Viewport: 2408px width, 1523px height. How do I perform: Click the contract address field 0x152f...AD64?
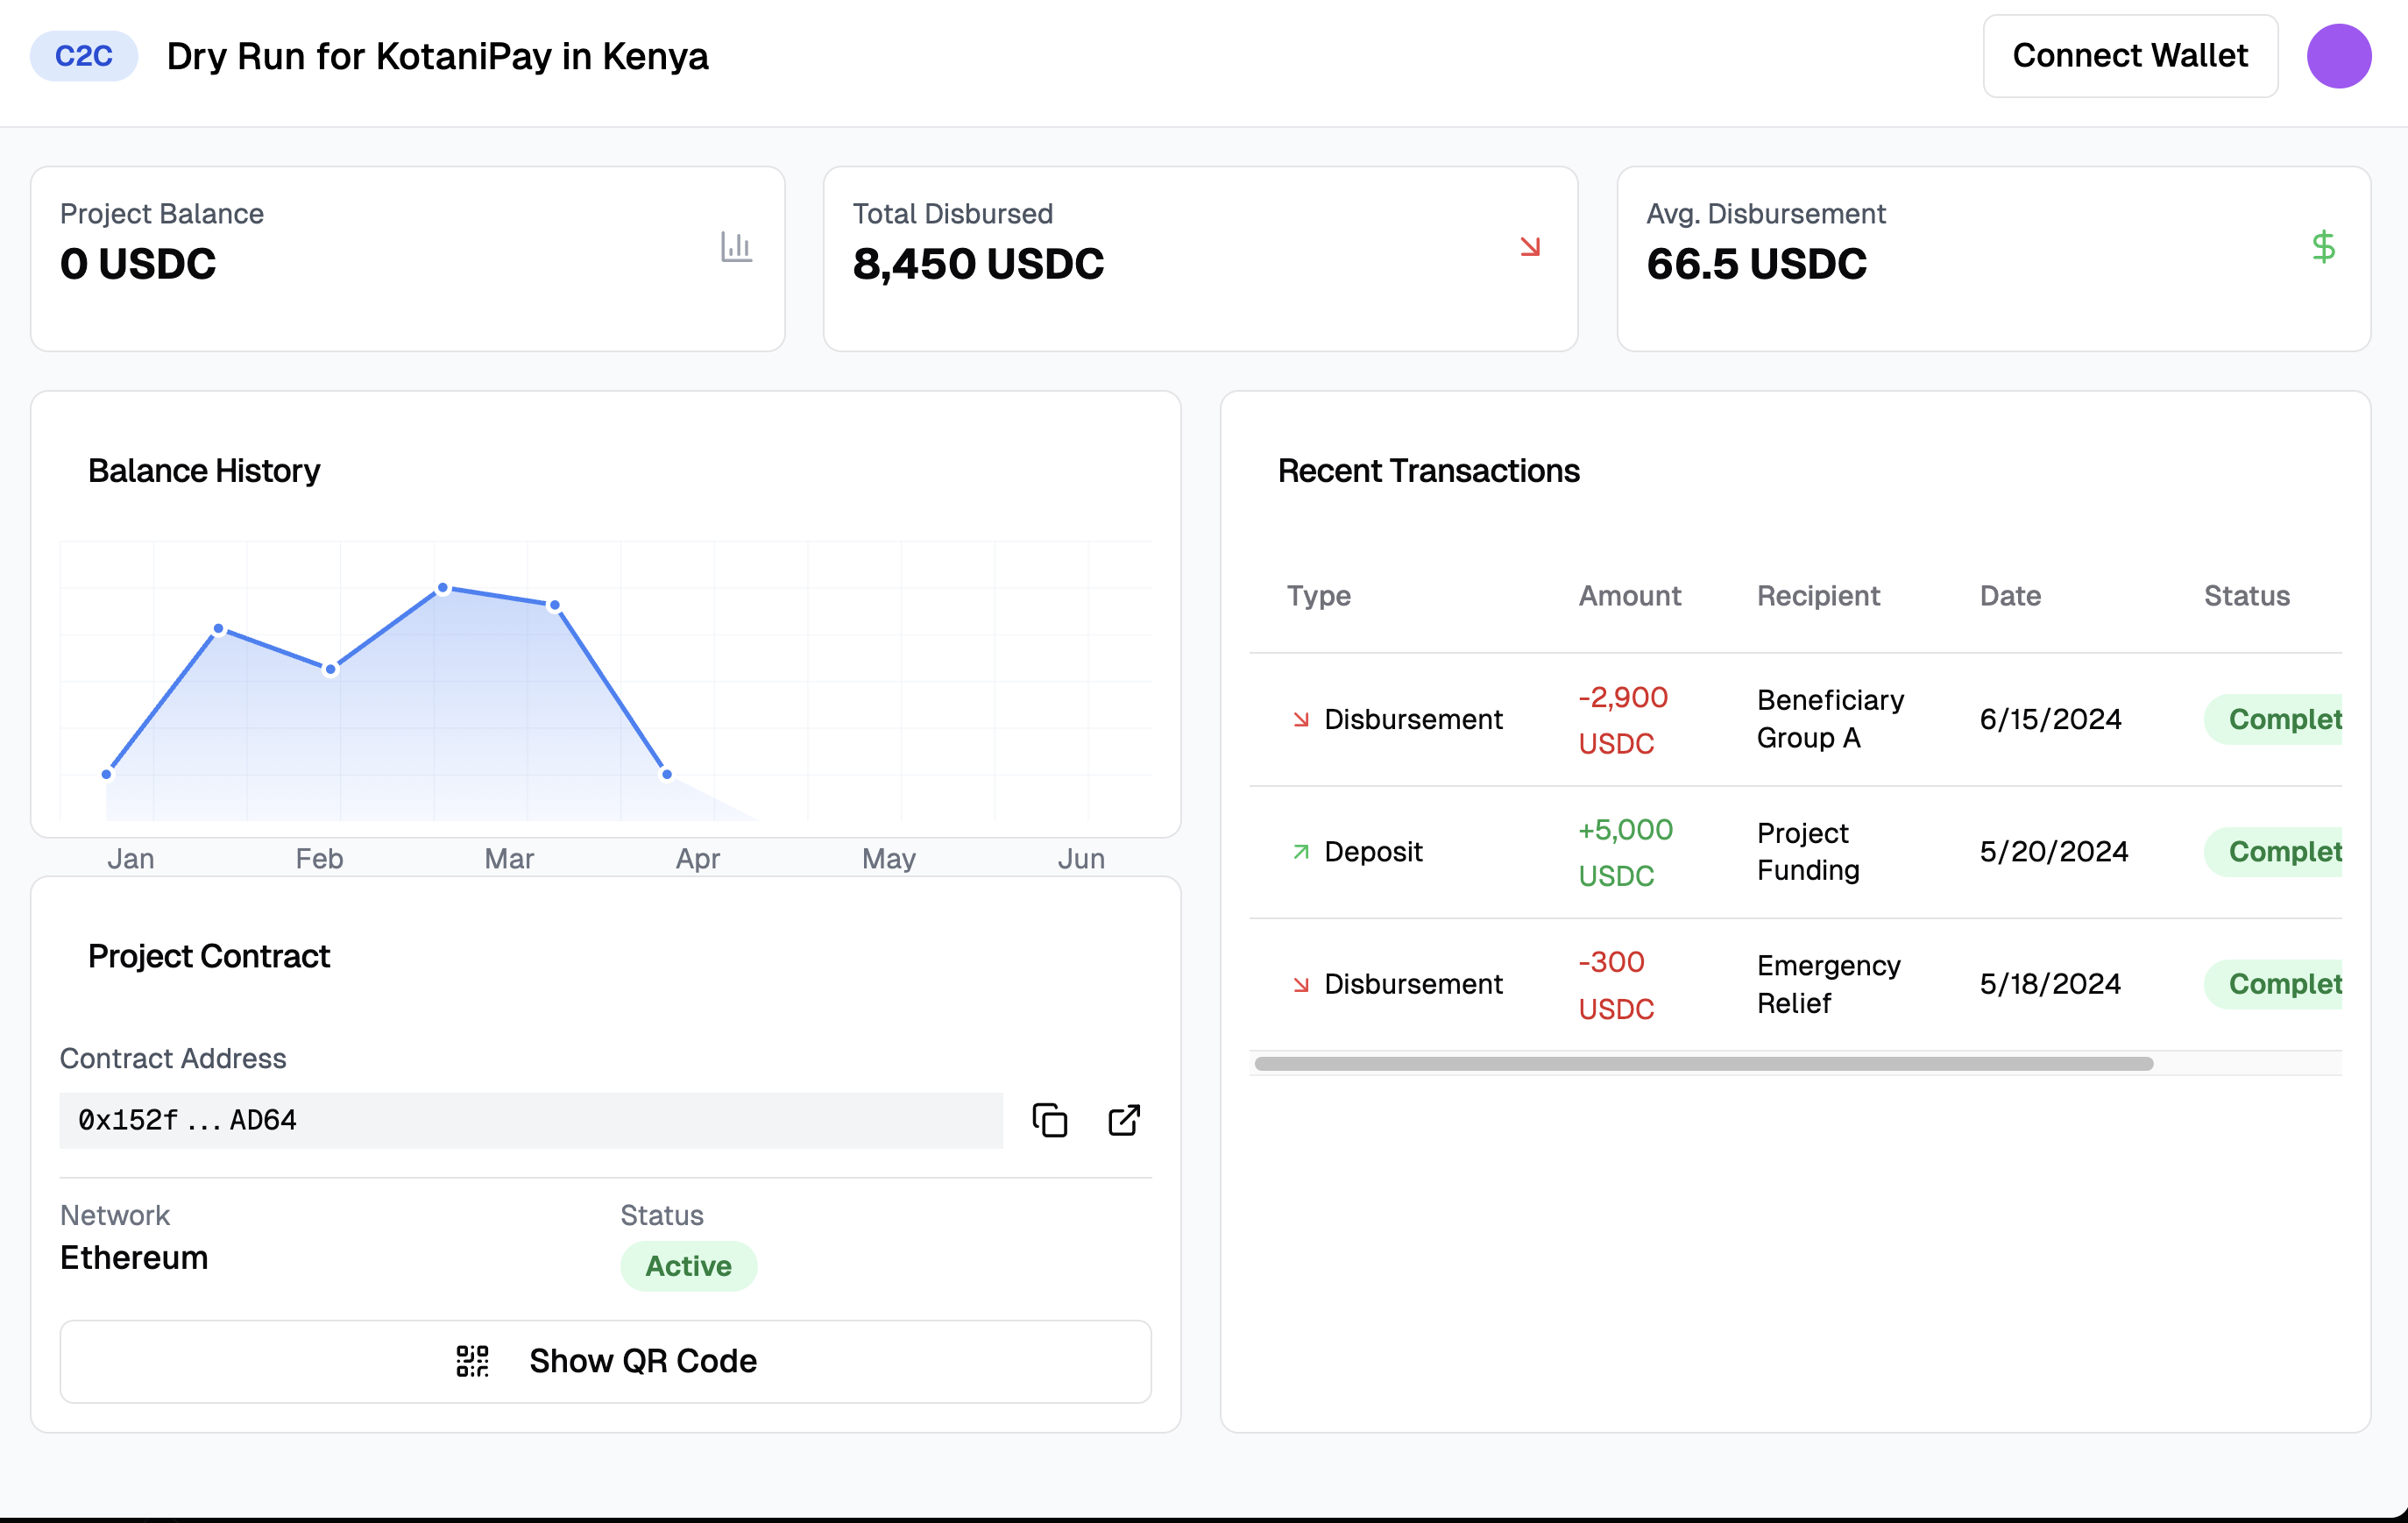[x=531, y=1120]
